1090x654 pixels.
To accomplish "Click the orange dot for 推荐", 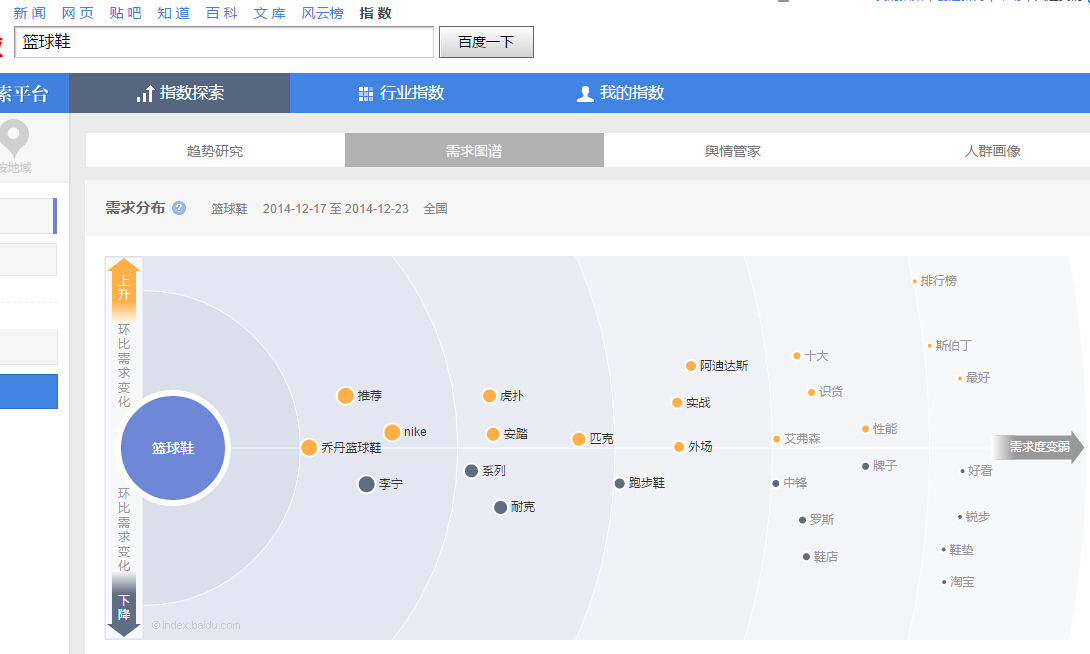I will pyautogui.click(x=345, y=395).
